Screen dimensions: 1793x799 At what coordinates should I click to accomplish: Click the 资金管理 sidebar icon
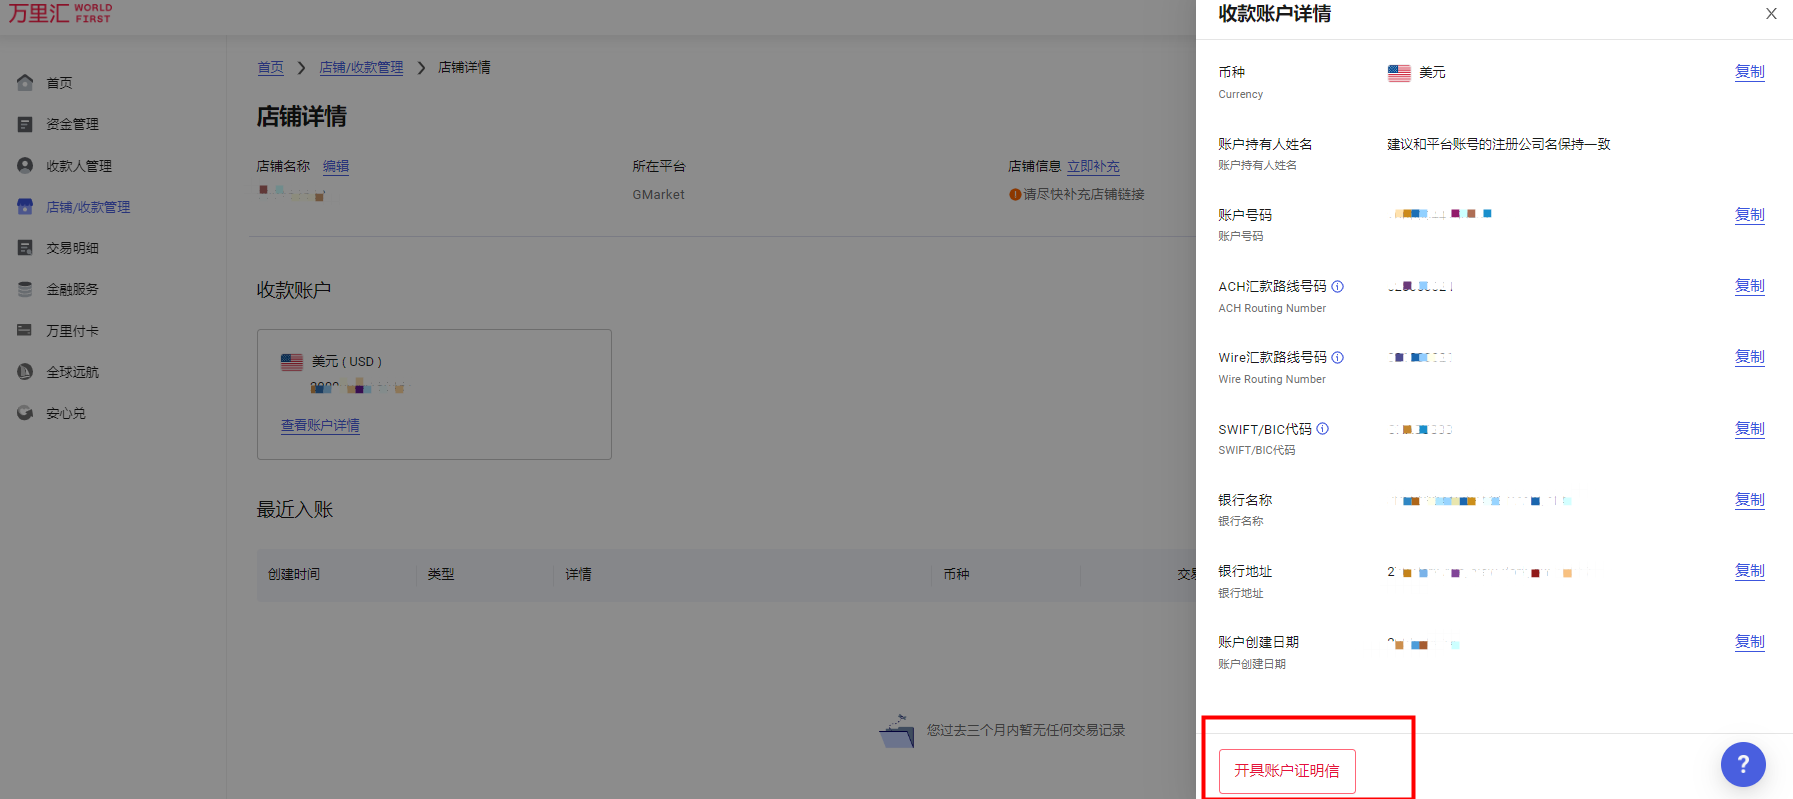[x=25, y=124]
